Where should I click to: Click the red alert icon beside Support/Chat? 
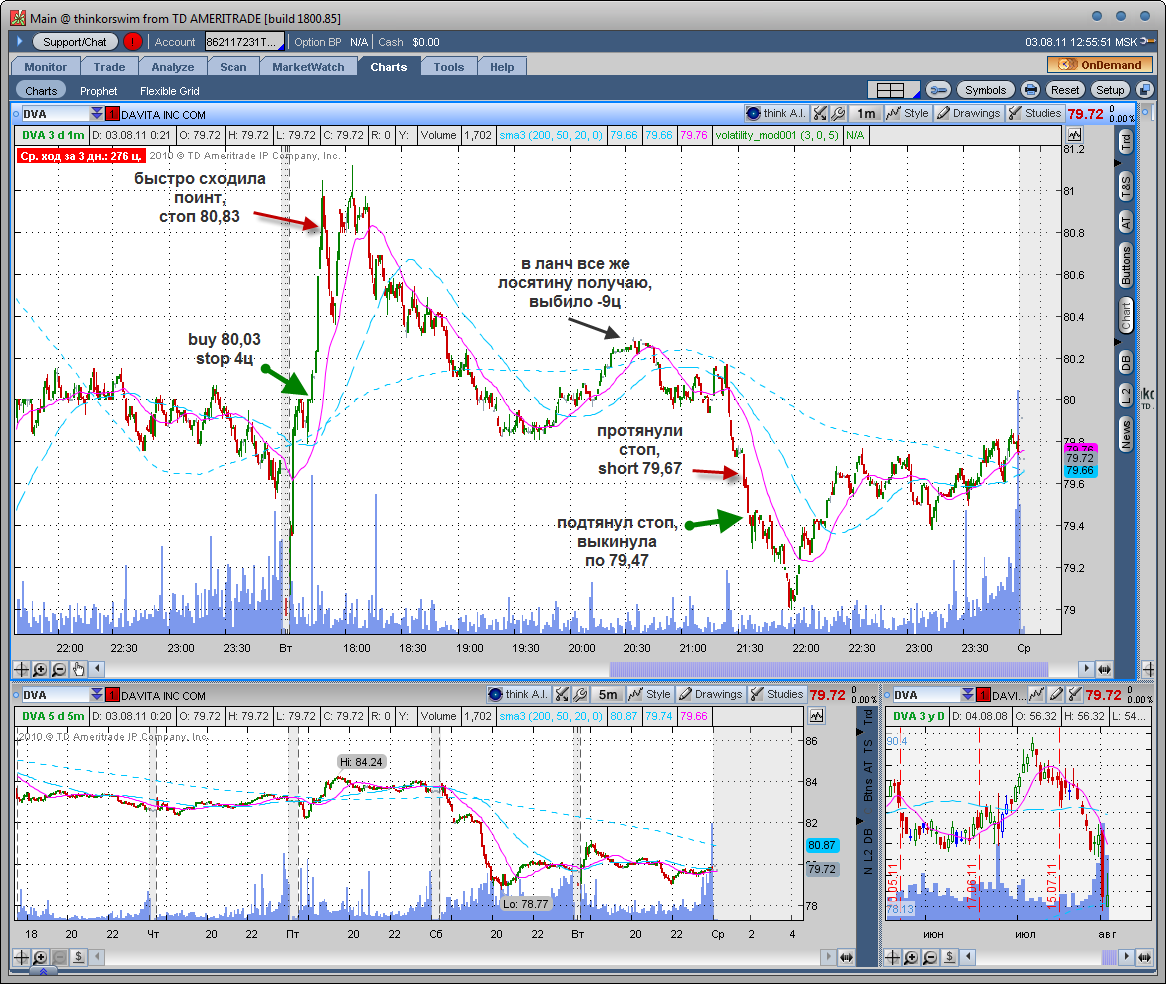coord(132,42)
